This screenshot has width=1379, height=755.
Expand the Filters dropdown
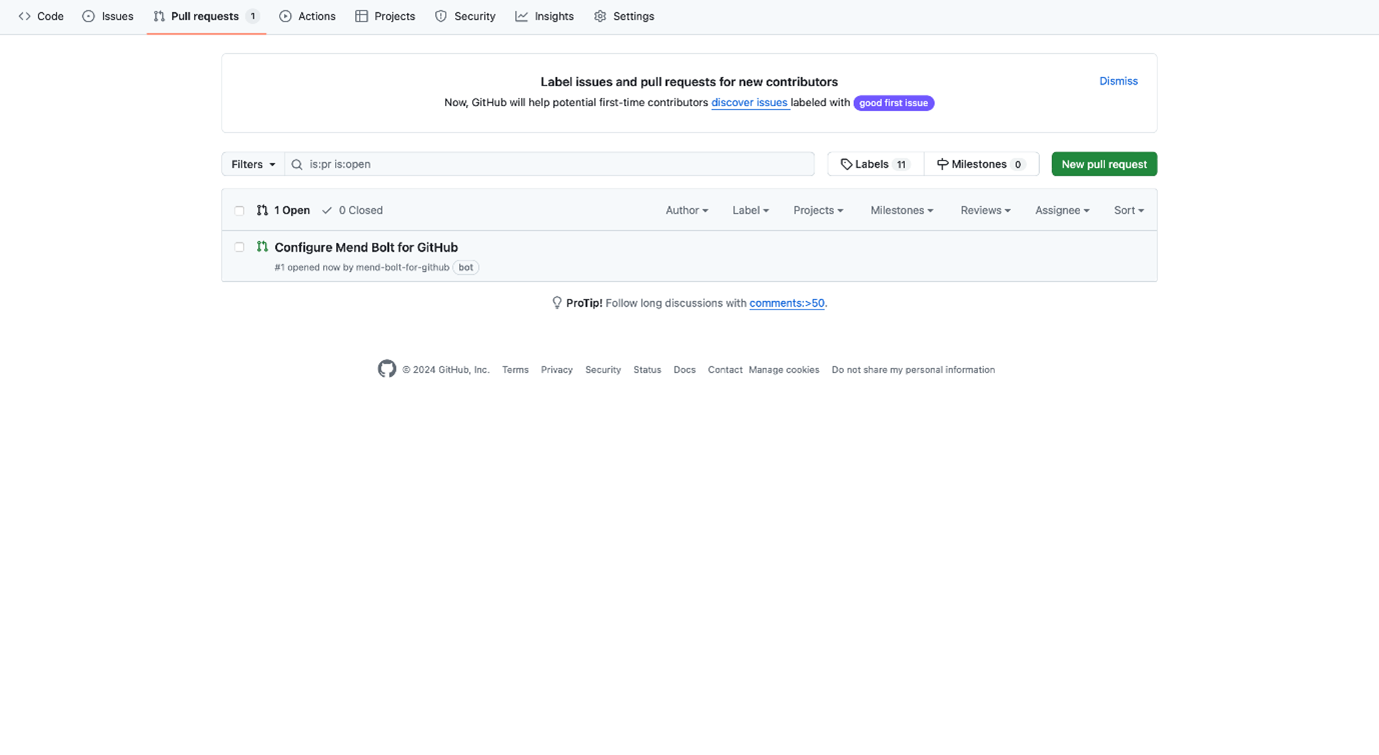(x=253, y=164)
